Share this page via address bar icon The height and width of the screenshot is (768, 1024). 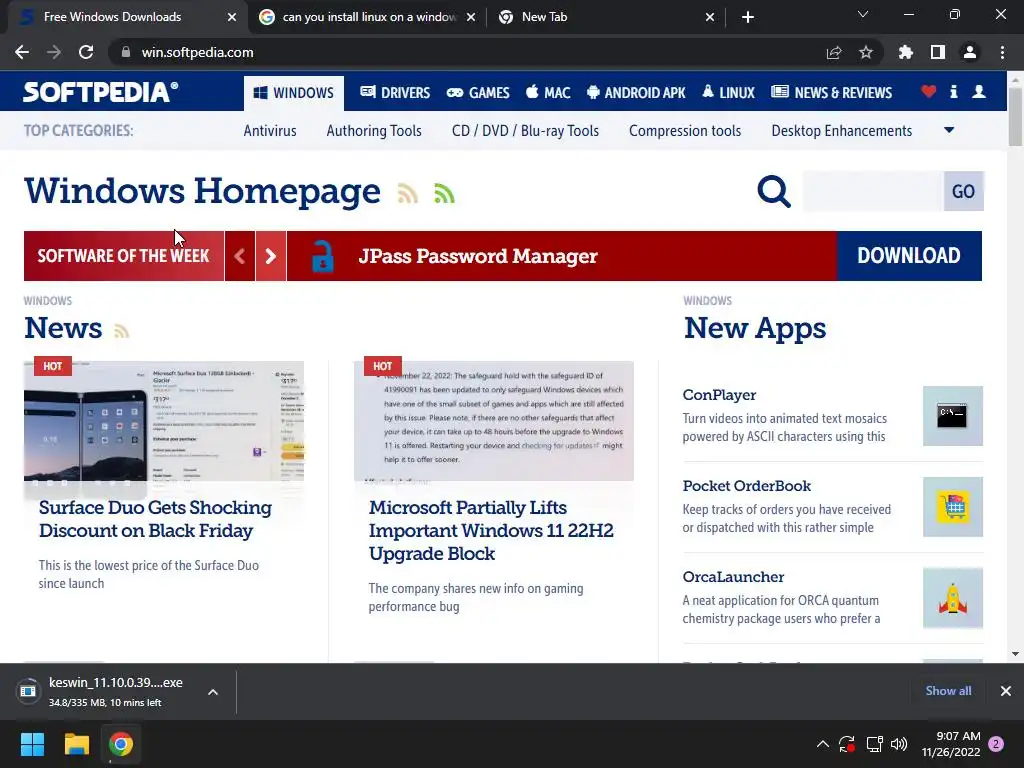click(834, 52)
